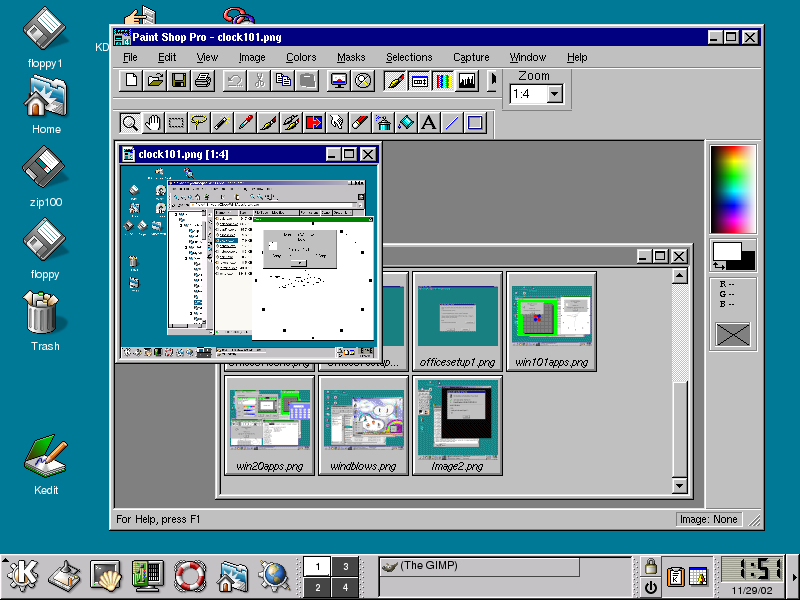This screenshot has width=800, height=600.
Task: Open the Window menu
Action: point(528,57)
